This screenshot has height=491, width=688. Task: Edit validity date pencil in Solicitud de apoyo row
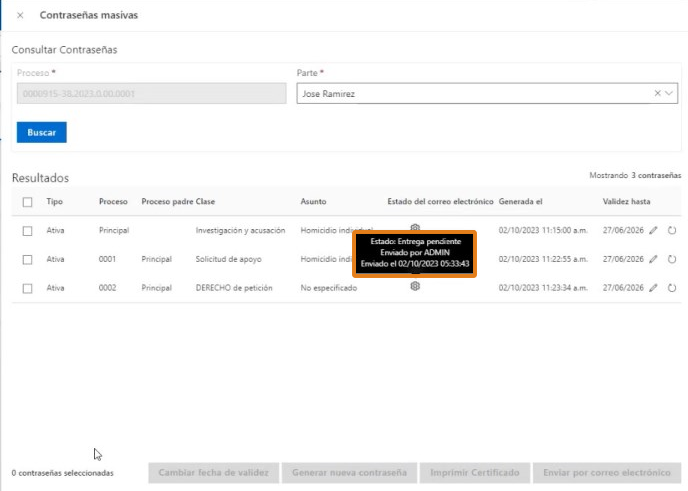653,259
